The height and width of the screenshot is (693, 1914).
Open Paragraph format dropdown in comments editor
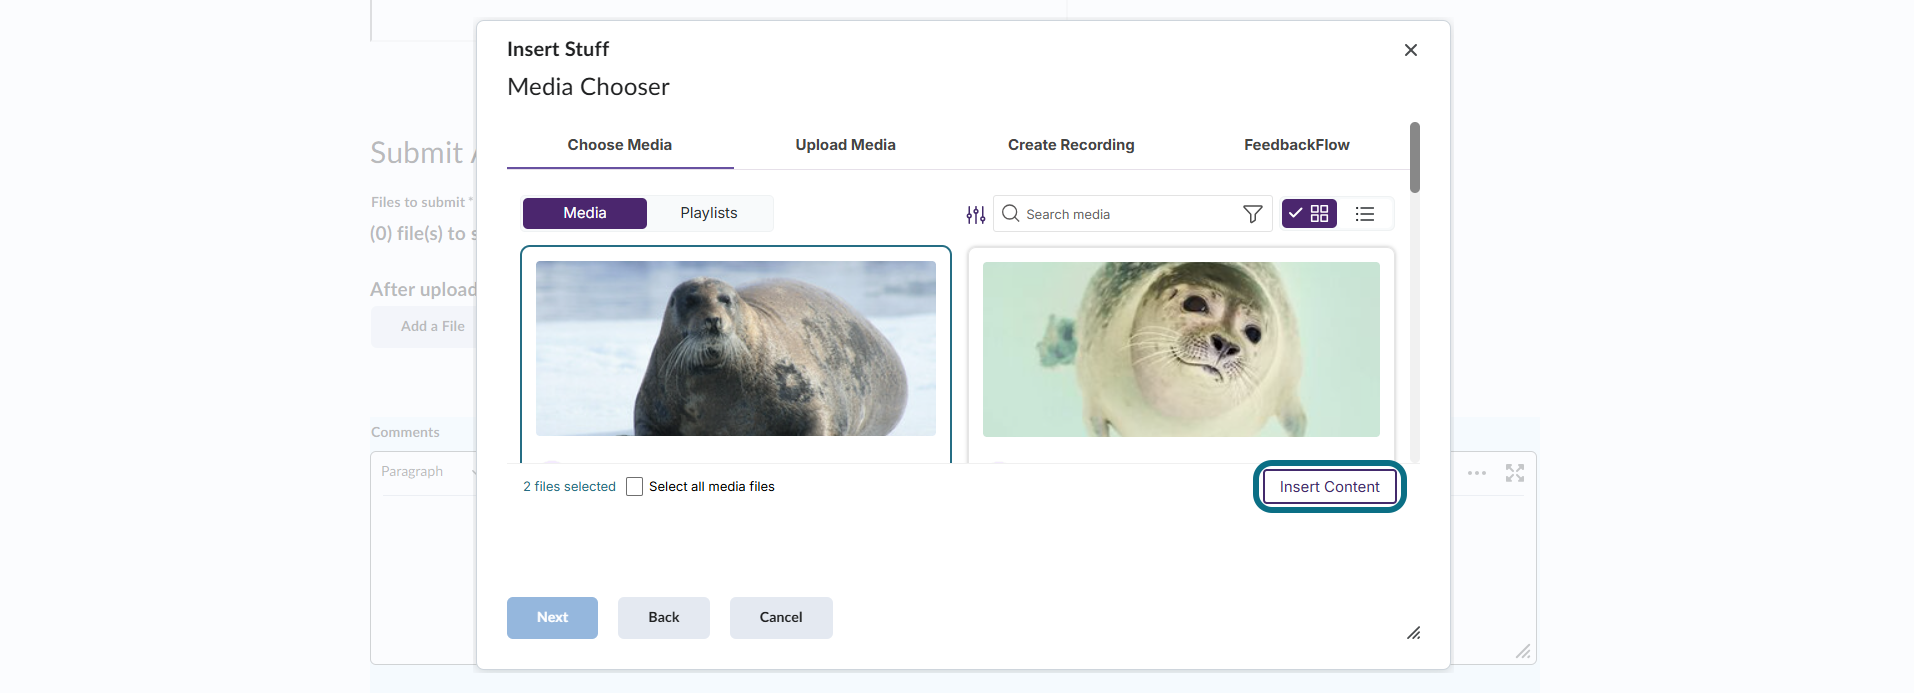(x=427, y=472)
